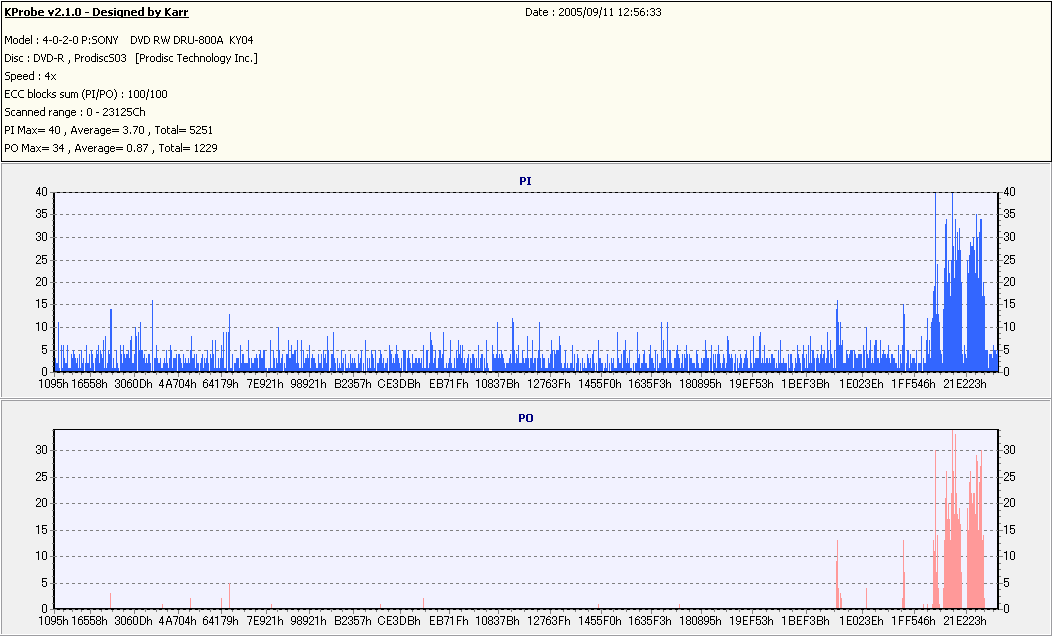1052x636 pixels.
Task: Click the B2357h label under the PI chart
Action: [353, 384]
